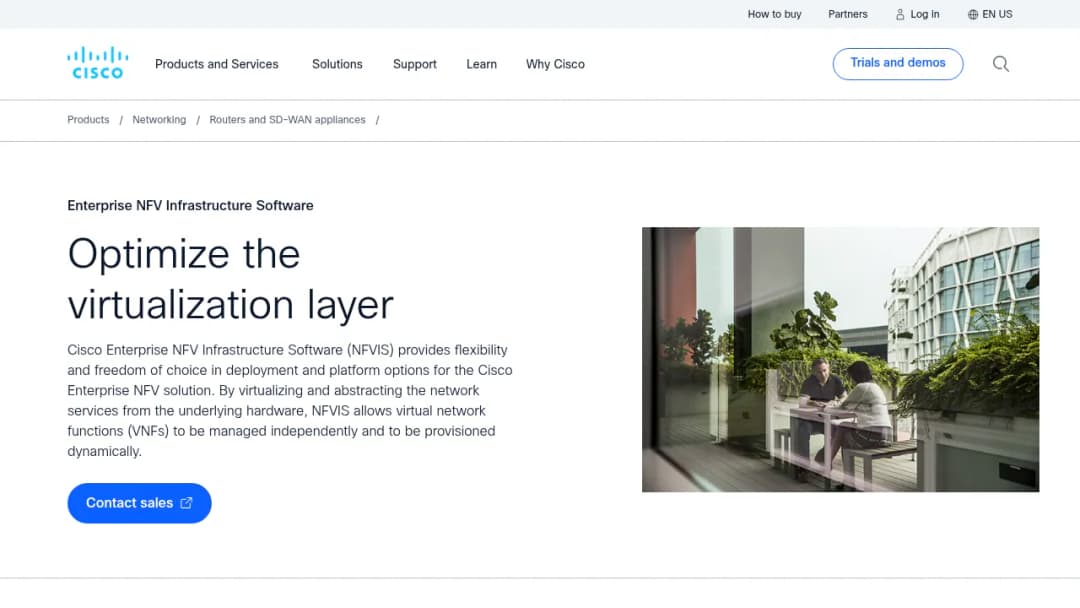The image size is (1080, 608).
Task: Click the user icon beside Log in
Action: click(x=900, y=14)
